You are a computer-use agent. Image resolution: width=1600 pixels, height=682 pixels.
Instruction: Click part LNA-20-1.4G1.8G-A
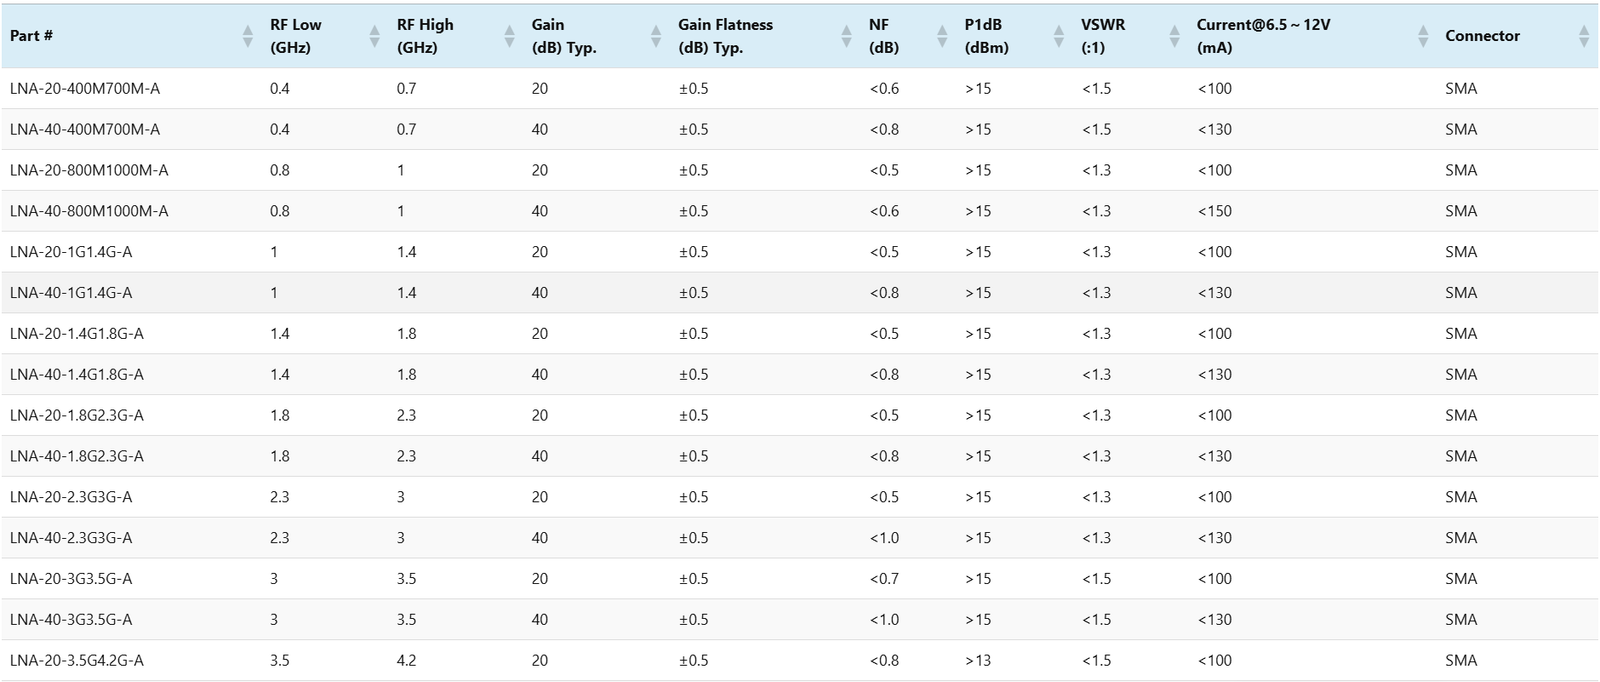[77, 334]
